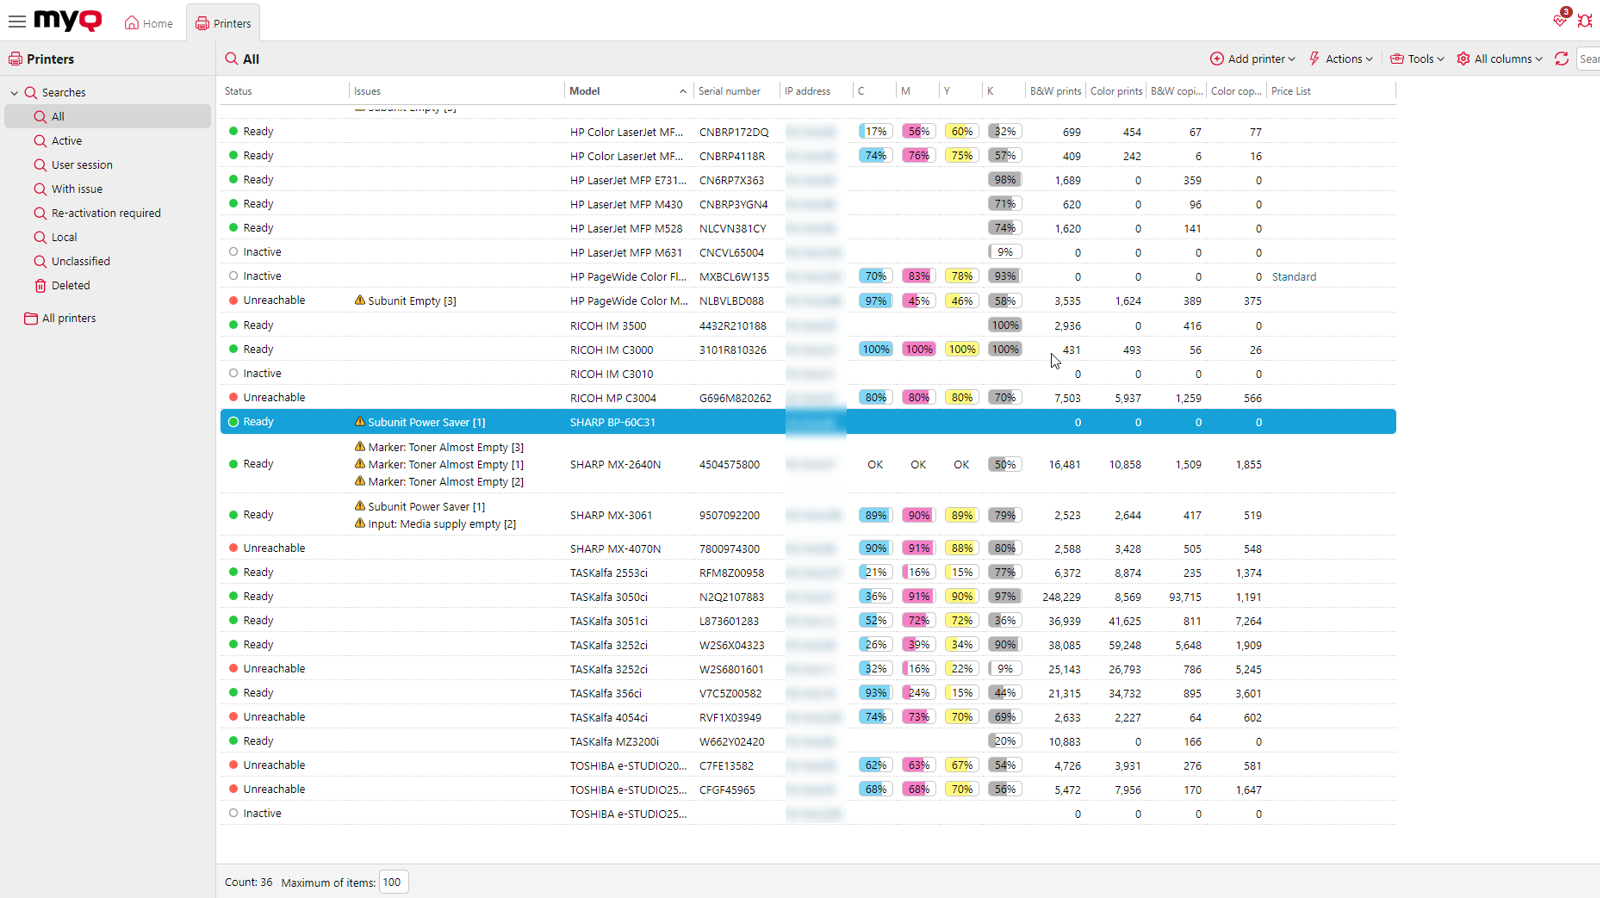Click warning icon for Toner Almost Empty [3]
The height and width of the screenshot is (898, 1600).
coord(360,447)
